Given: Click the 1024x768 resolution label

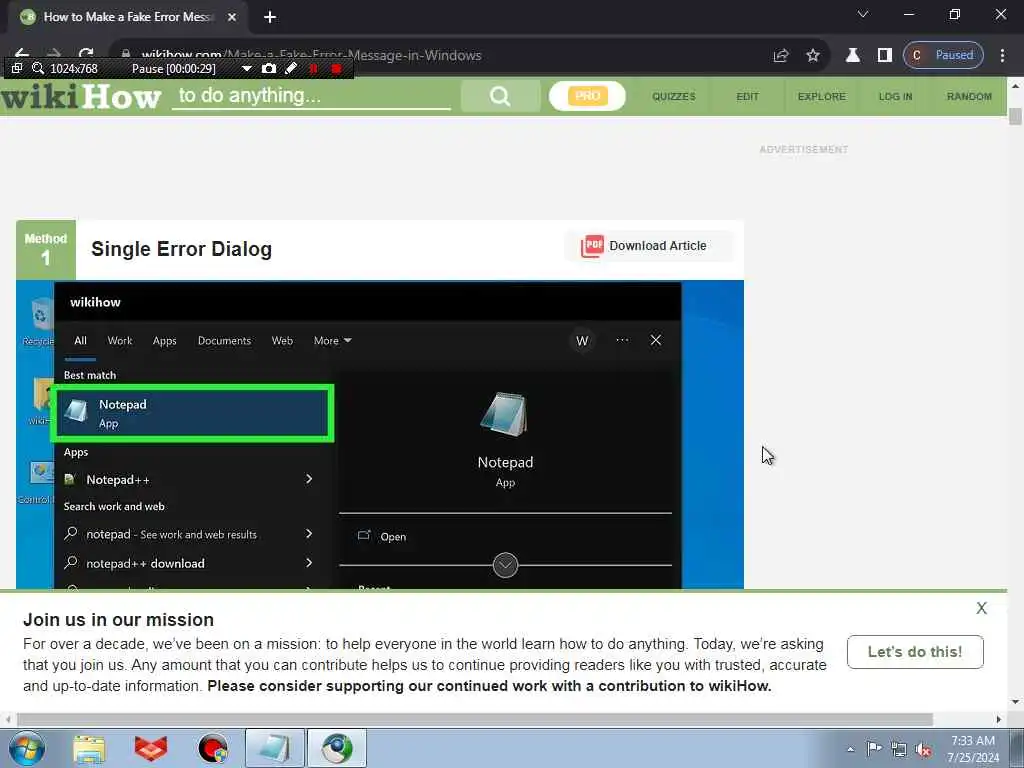Looking at the screenshot, I should click(74, 69).
